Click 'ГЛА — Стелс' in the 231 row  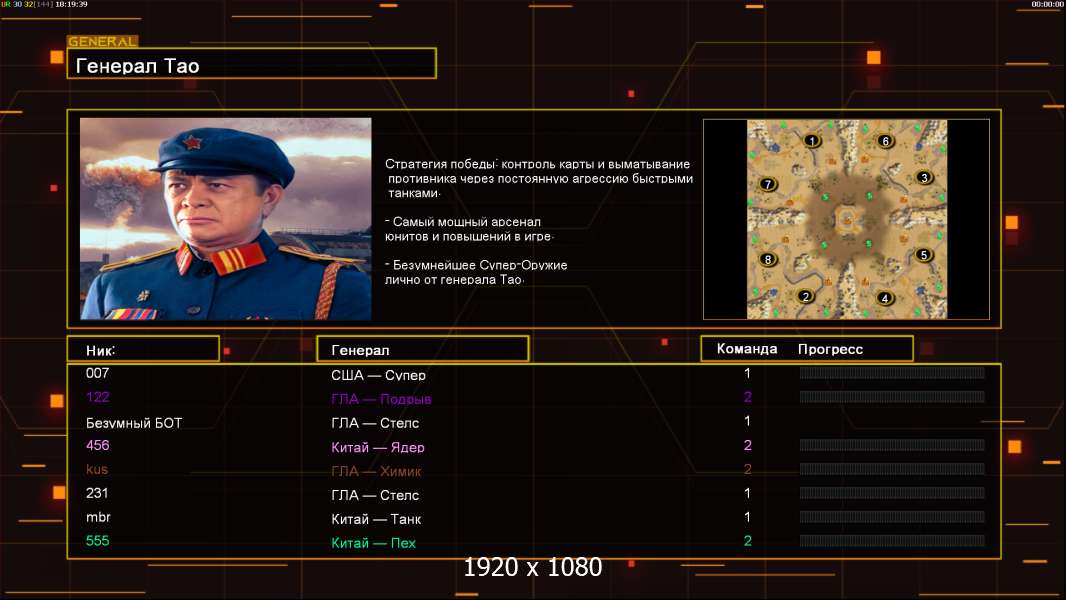click(x=375, y=495)
